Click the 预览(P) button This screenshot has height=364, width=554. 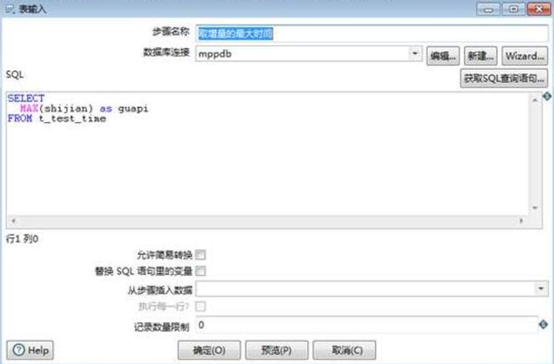pos(277,350)
